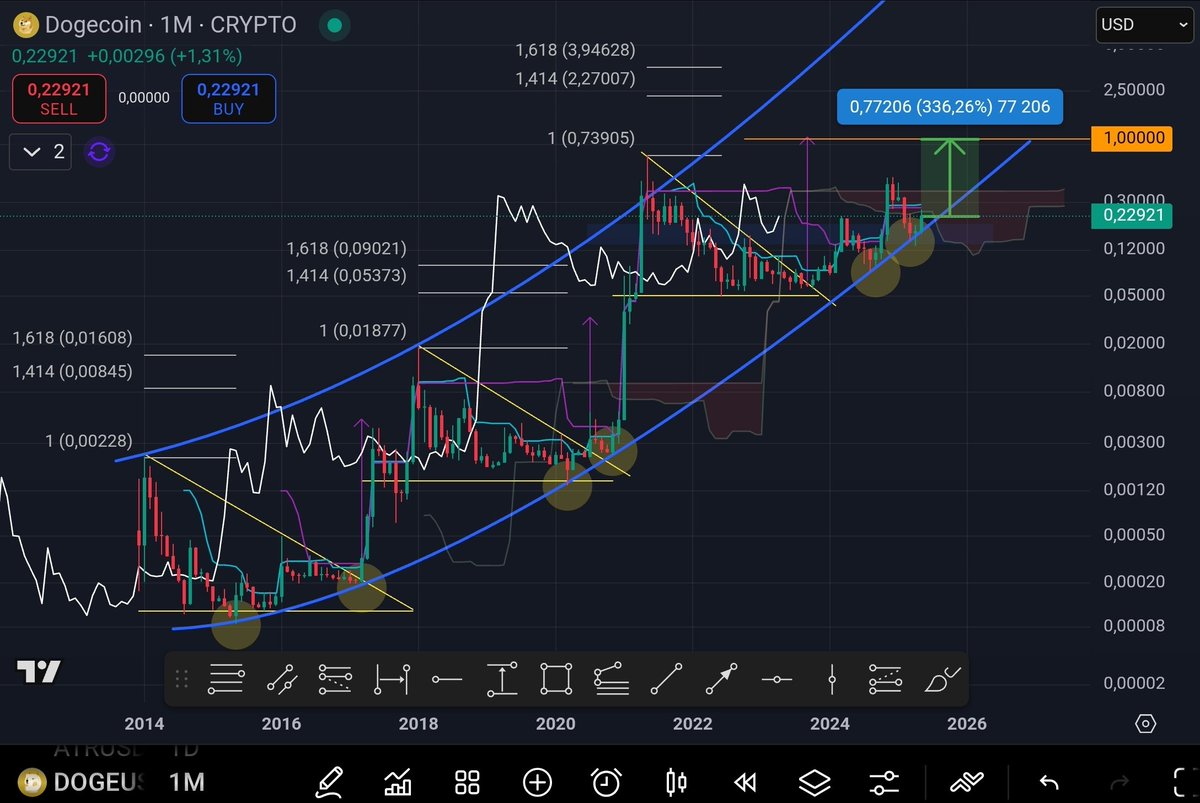
Task: Open the USD currency dropdown
Action: pyautogui.click(x=1143, y=24)
